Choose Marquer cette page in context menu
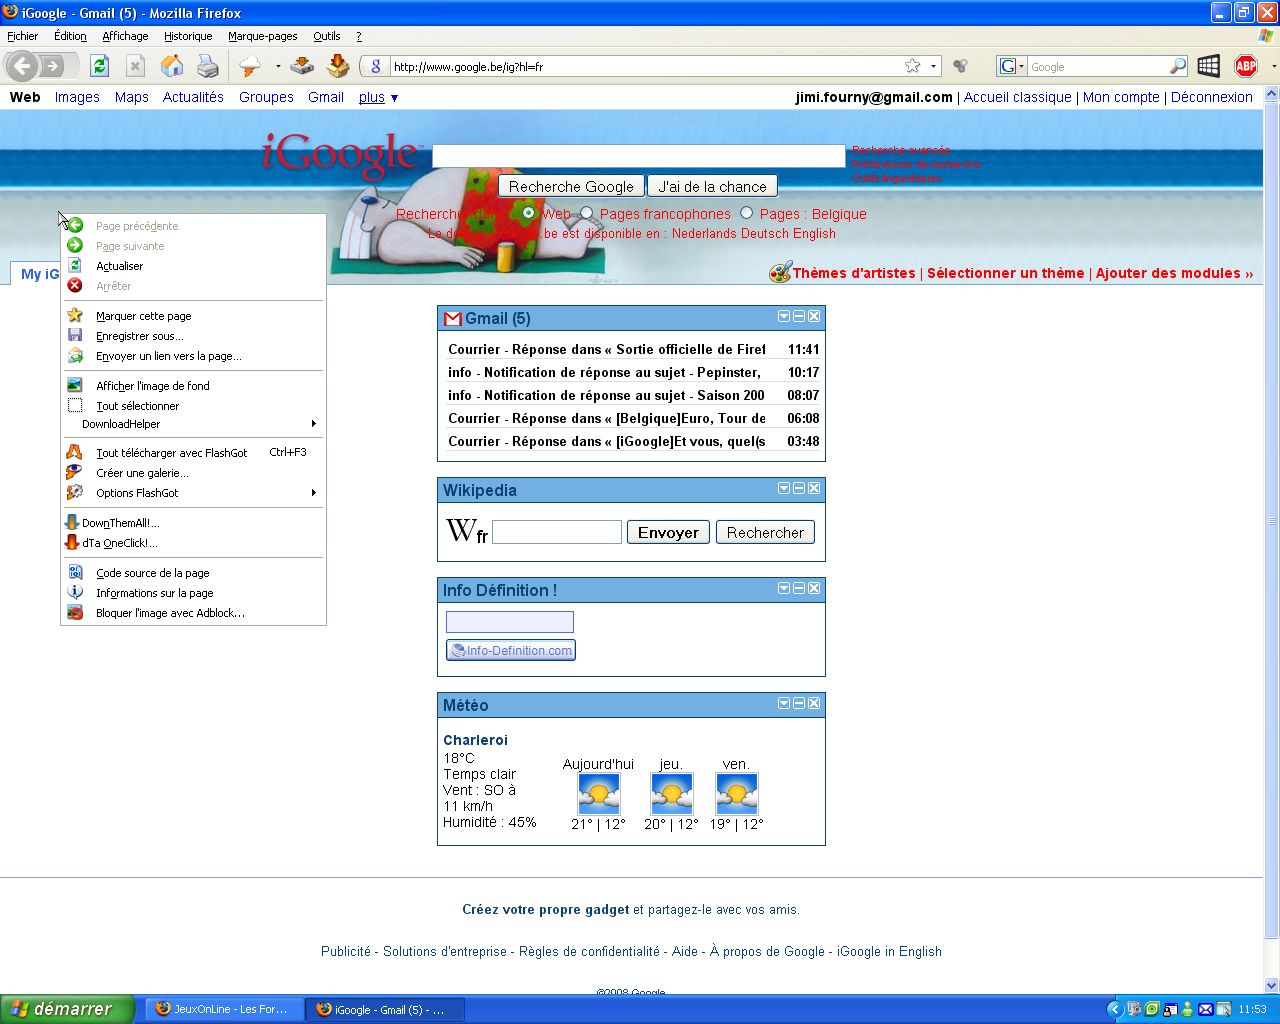 tap(194, 316)
